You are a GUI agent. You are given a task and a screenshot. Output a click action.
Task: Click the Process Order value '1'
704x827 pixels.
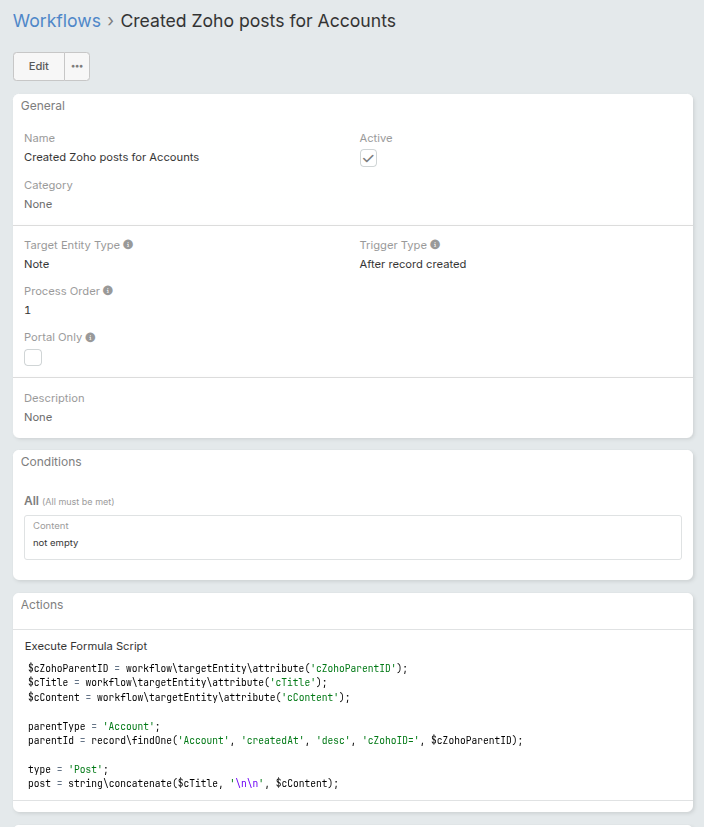tap(27, 310)
